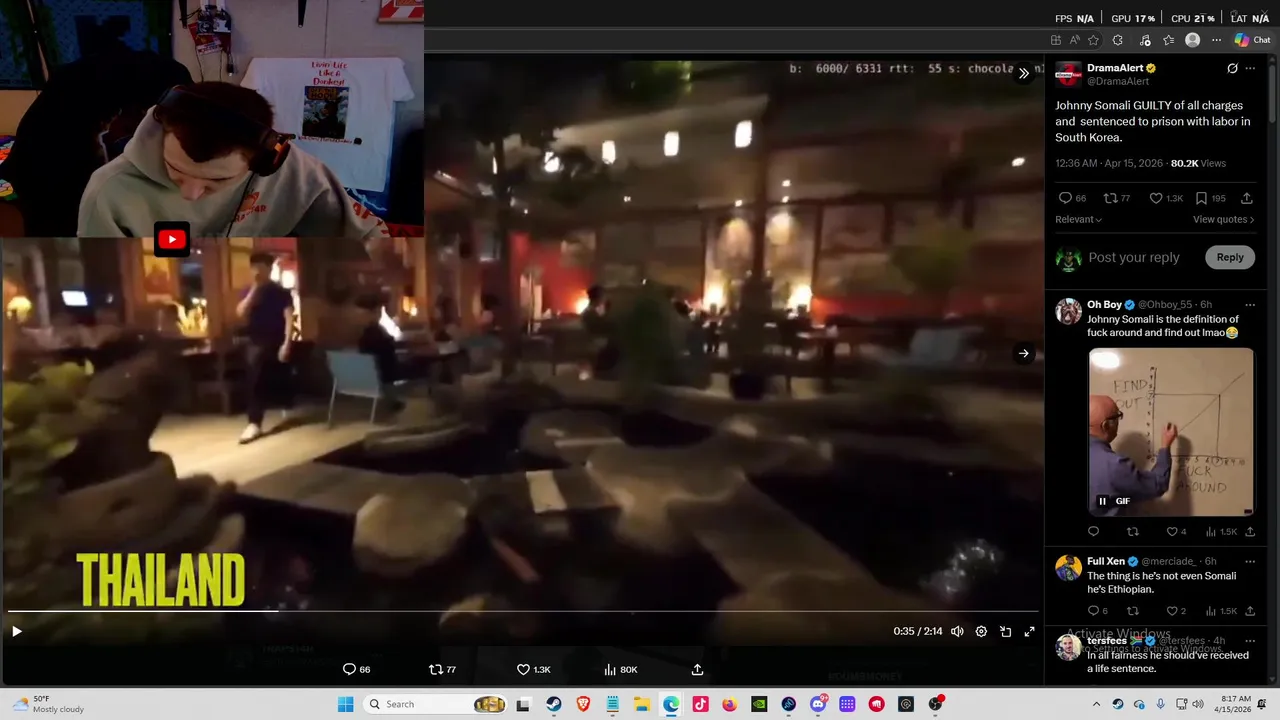Collapse sidebar with double-chevron icon
This screenshot has width=1280, height=720.
click(x=1023, y=73)
